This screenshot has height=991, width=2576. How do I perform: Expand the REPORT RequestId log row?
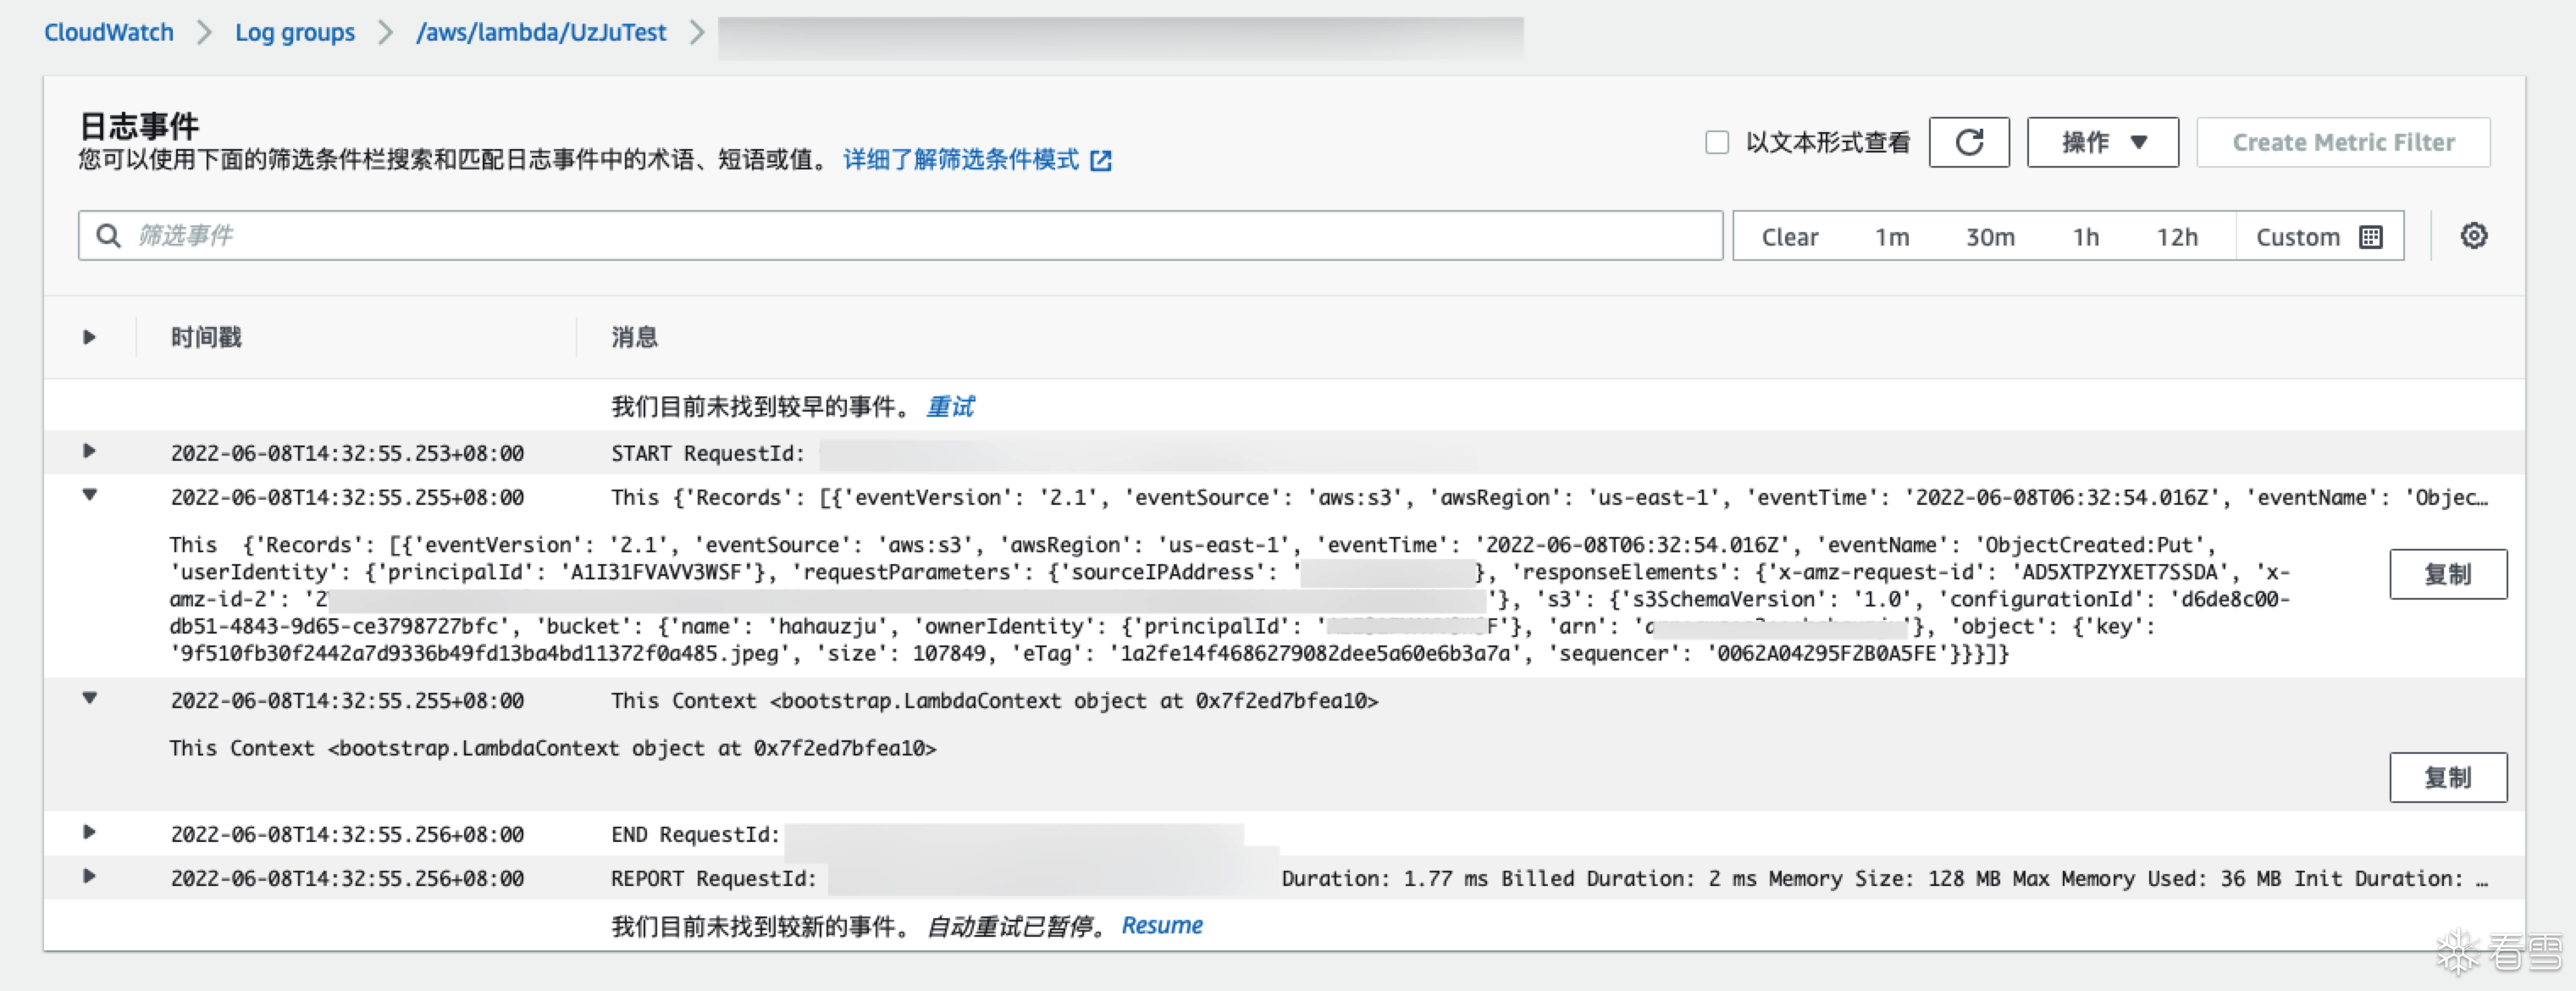89,876
